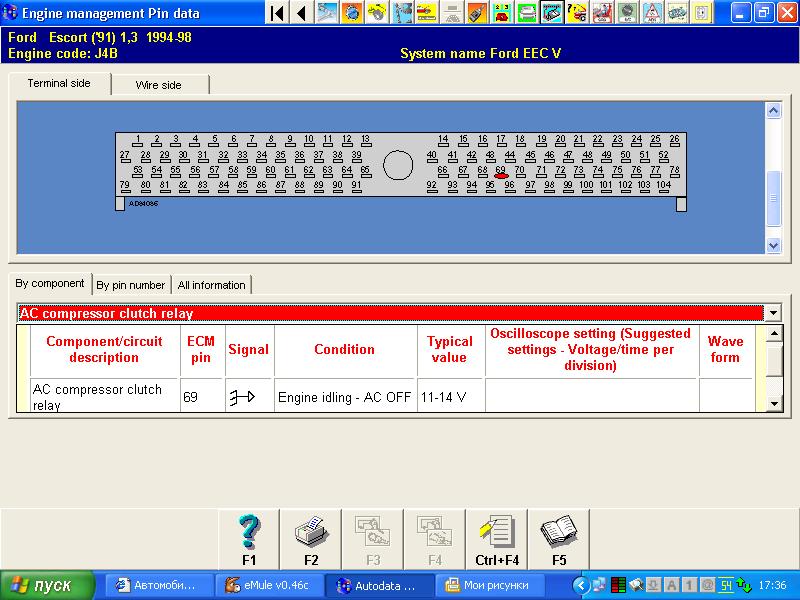The width and height of the screenshot is (800, 600).
Task: Select the All information tab
Action: [211, 285]
